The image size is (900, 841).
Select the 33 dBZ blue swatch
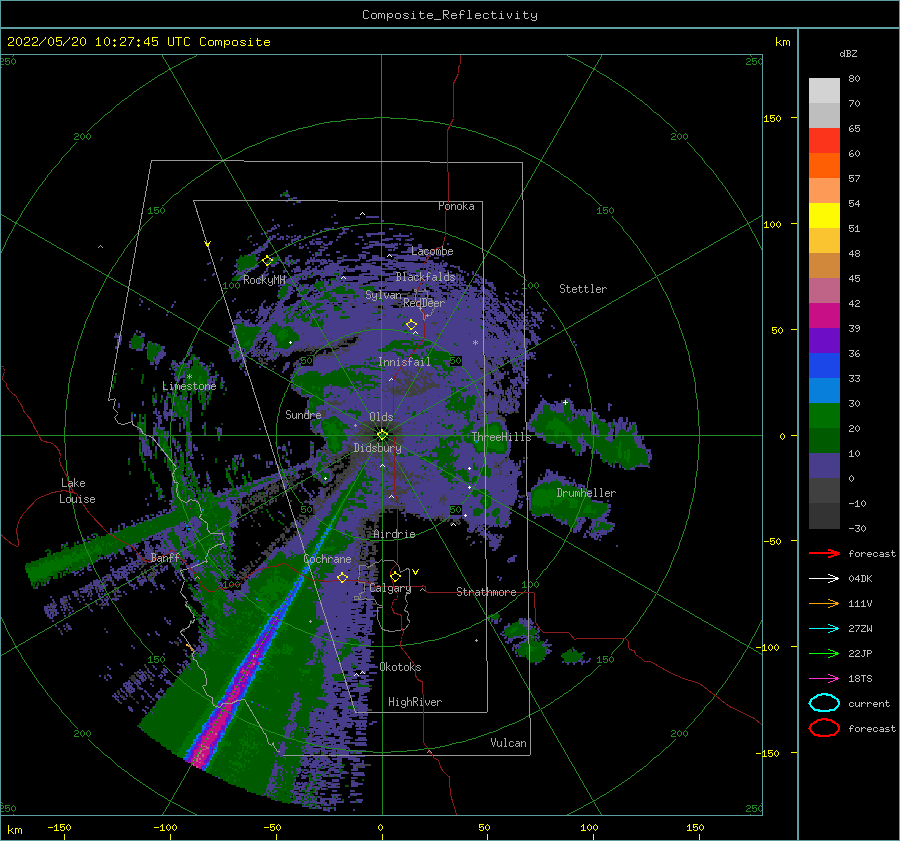pyautogui.click(x=824, y=390)
